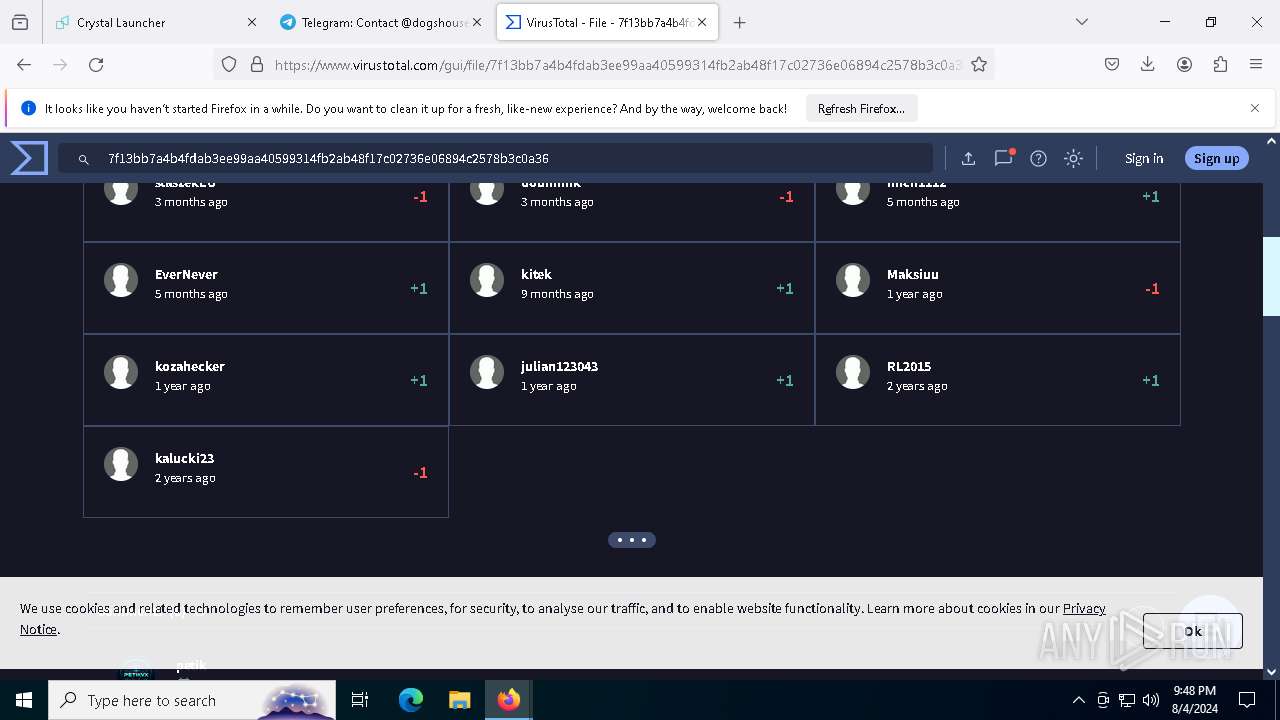Click the site padlock icon
1280x720 pixels.
point(257,64)
